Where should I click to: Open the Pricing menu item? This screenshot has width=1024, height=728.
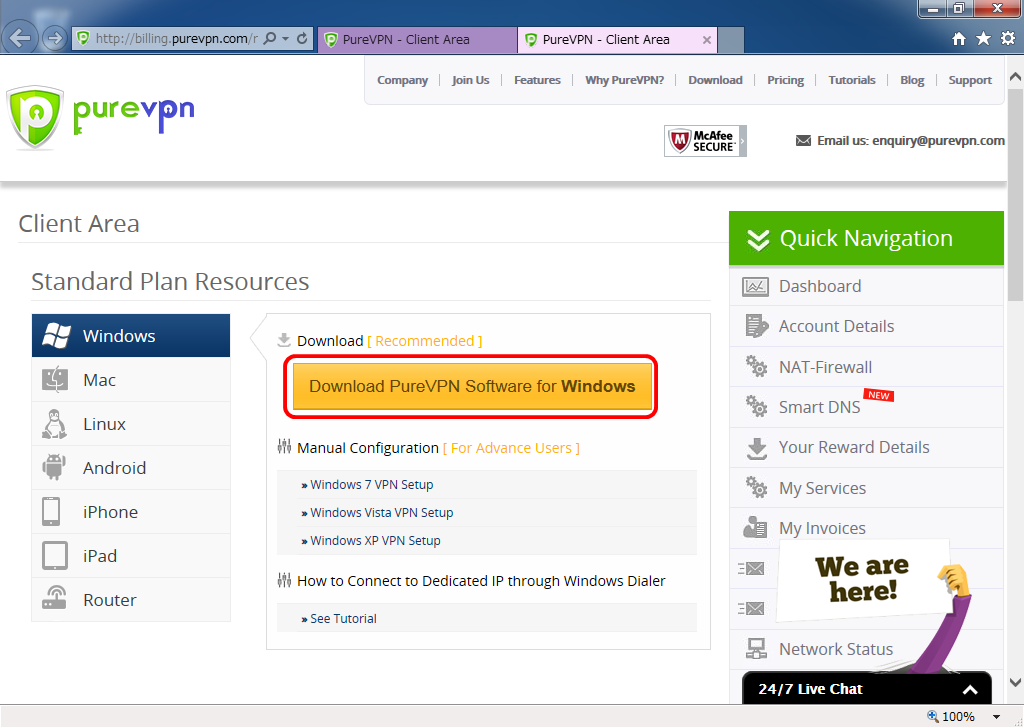click(785, 80)
